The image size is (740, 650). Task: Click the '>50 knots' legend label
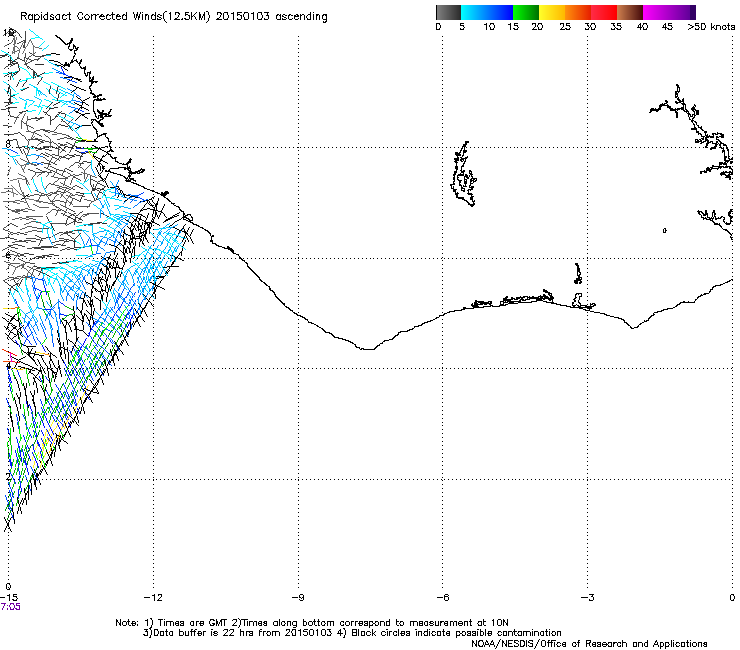[x=711, y=27]
